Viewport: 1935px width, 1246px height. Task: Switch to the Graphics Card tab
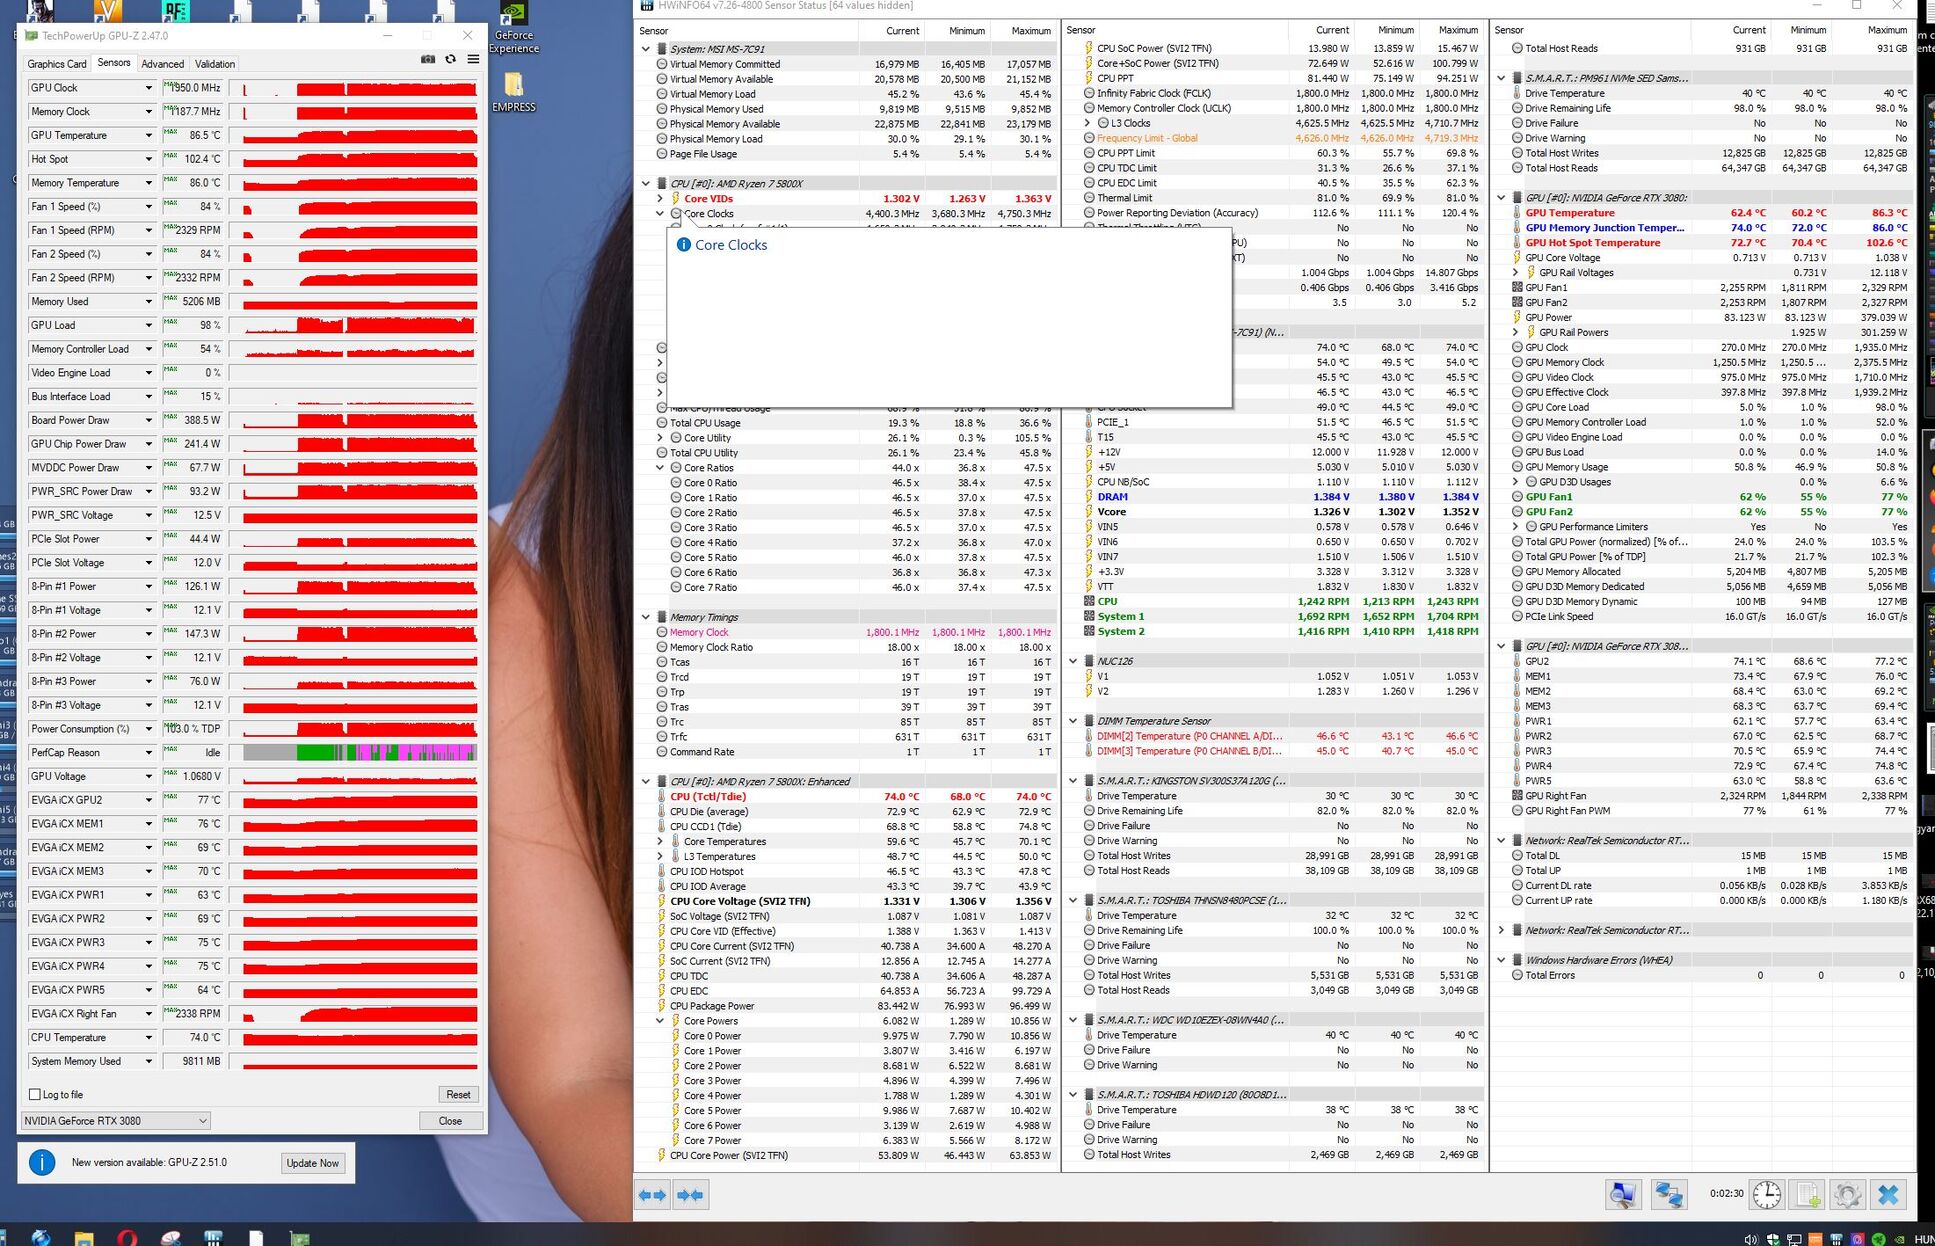pyautogui.click(x=57, y=64)
